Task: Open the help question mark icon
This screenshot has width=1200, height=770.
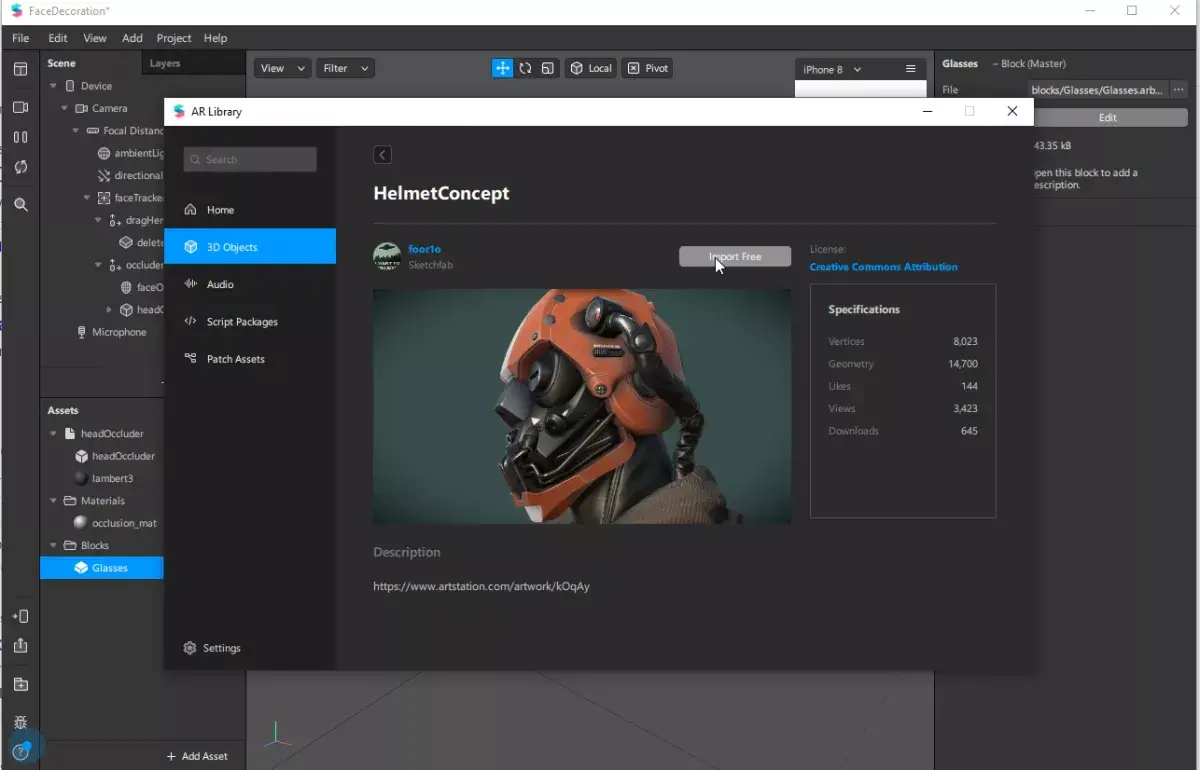Action: [20, 751]
